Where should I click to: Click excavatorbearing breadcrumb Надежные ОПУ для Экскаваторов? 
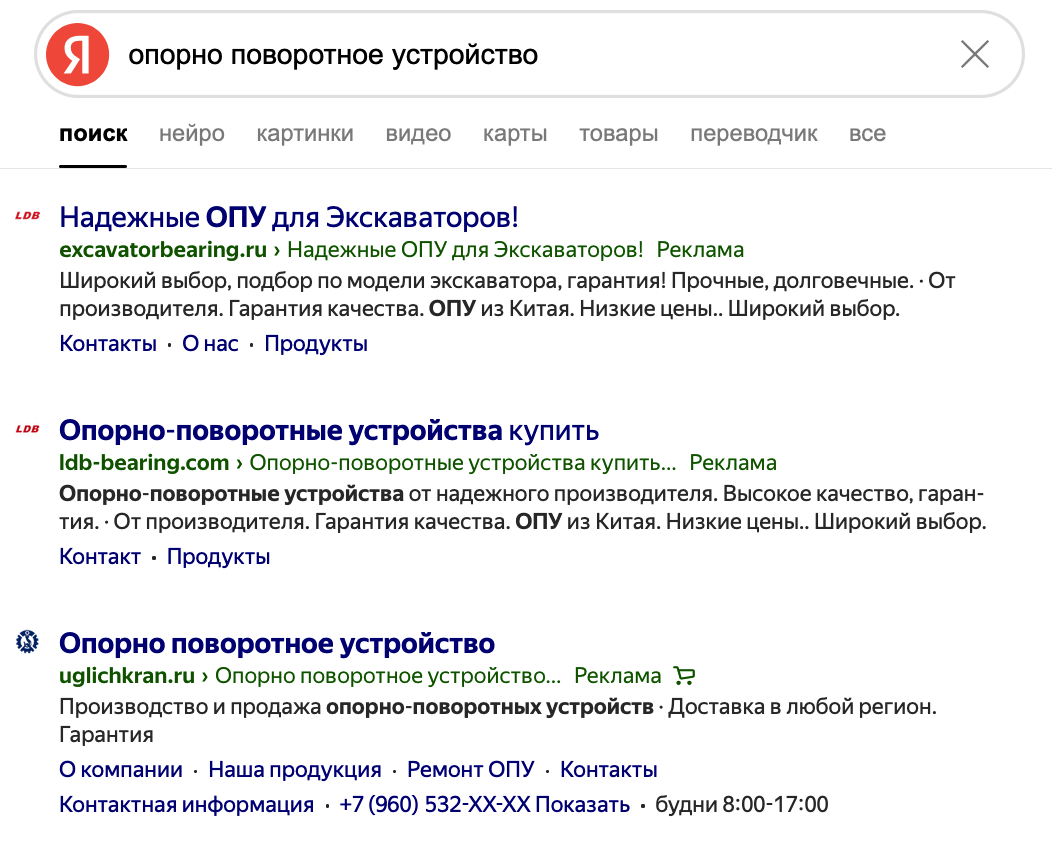pyautogui.click(x=465, y=250)
